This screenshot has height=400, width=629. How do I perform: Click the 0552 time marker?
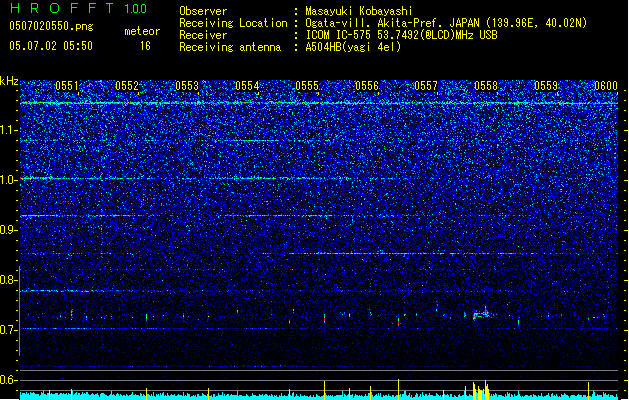pos(127,86)
